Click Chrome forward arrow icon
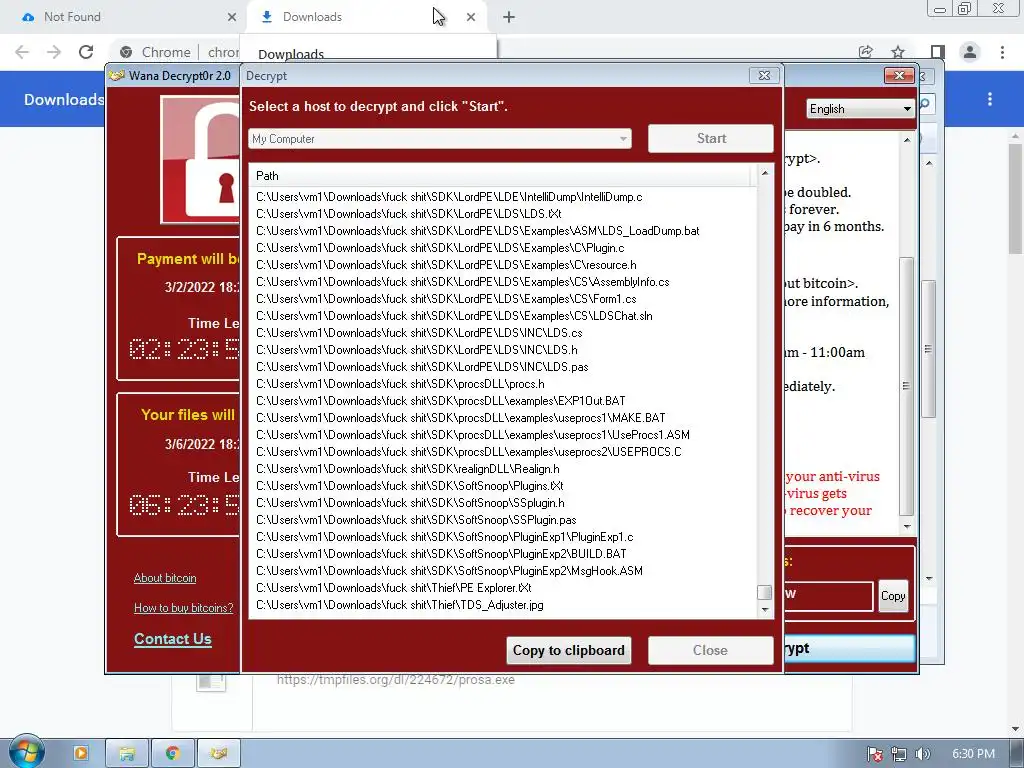The width and height of the screenshot is (1024, 768). pos(54,52)
